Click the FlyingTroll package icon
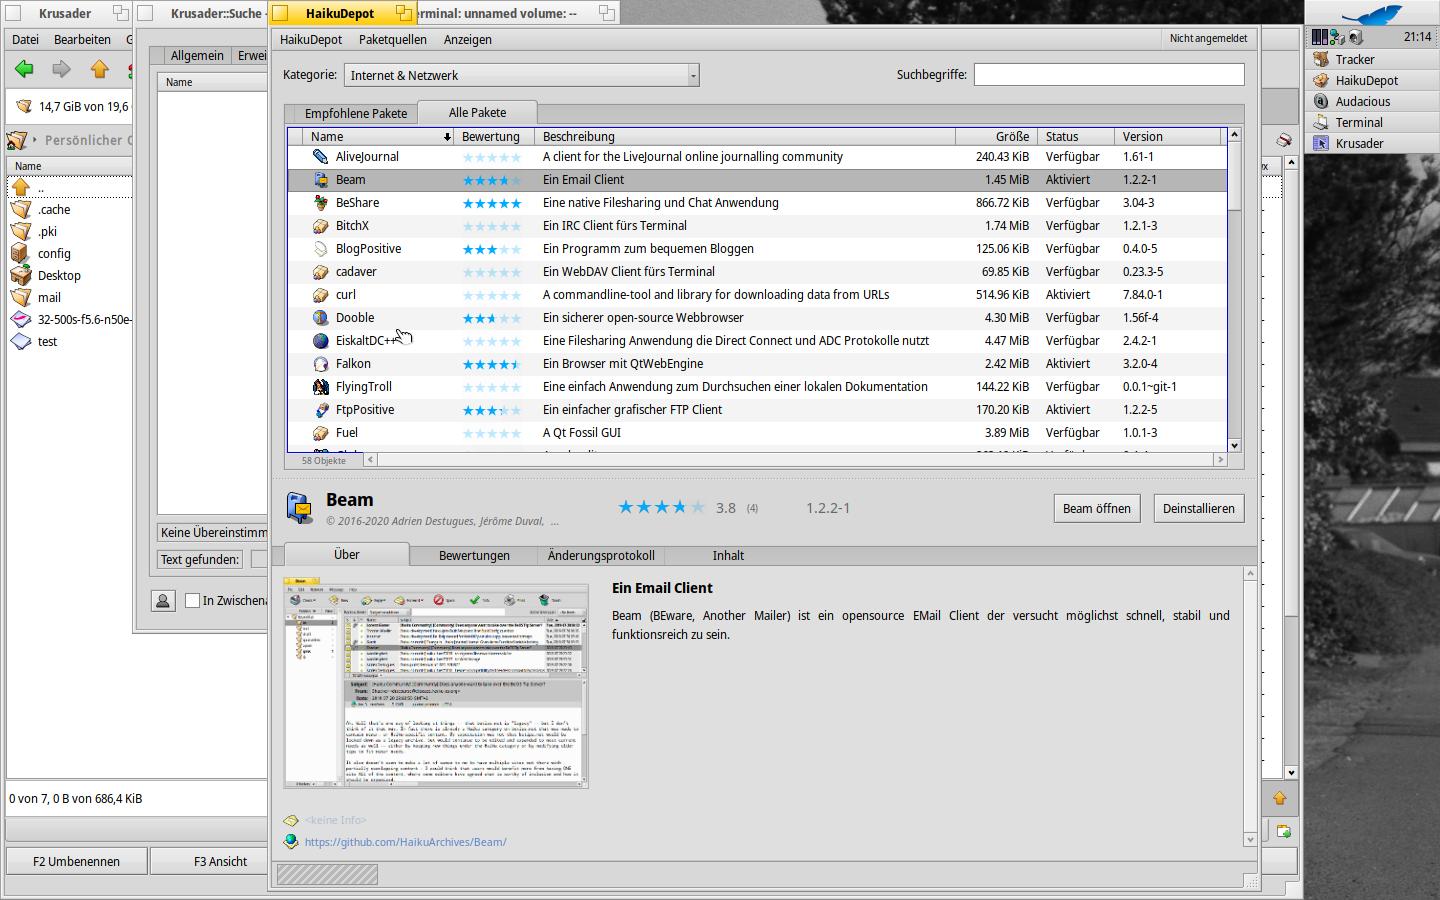This screenshot has width=1440, height=900. (x=320, y=387)
